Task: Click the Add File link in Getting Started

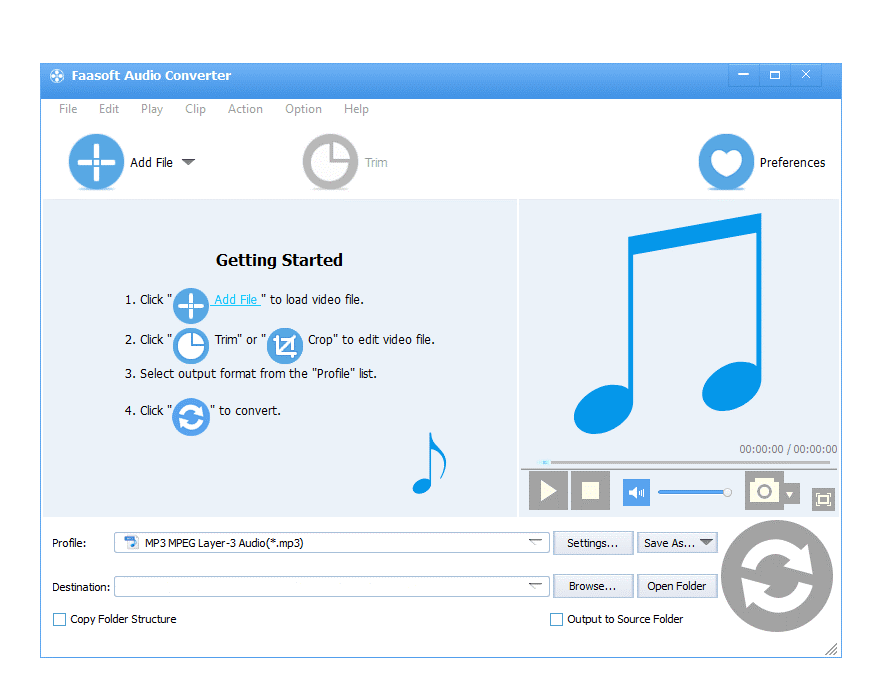Action: pos(237,299)
